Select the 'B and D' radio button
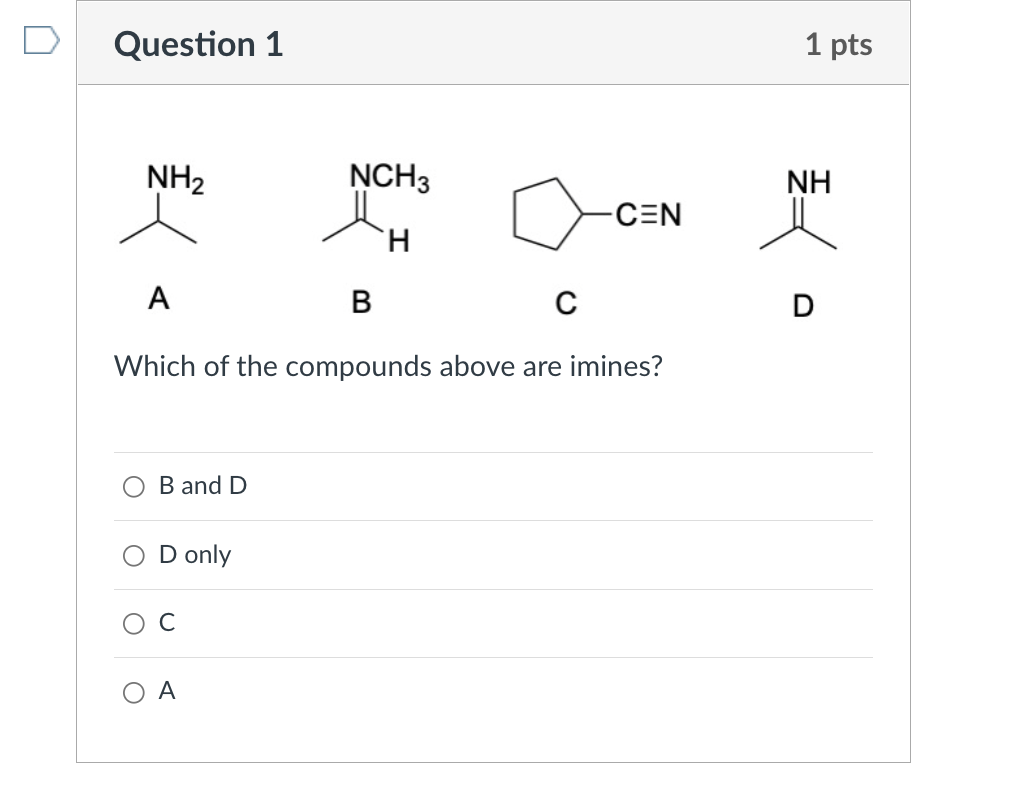1022x793 pixels. click(134, 487)
